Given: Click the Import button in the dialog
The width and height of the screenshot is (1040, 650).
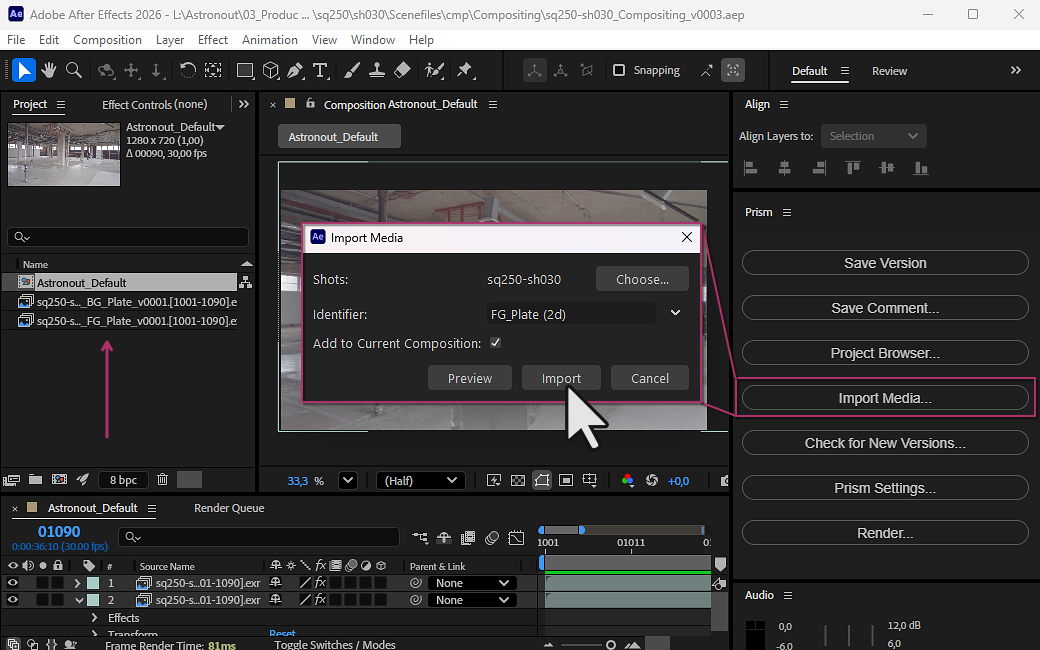Looking at the screenshot, I should [x=561, y=377].
